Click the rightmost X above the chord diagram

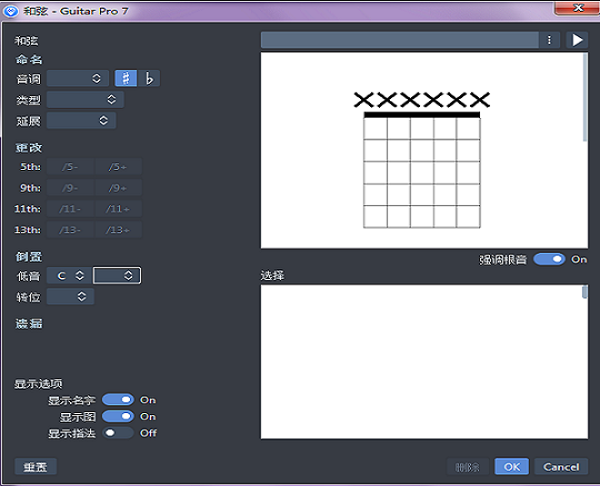tap(480, 99)
